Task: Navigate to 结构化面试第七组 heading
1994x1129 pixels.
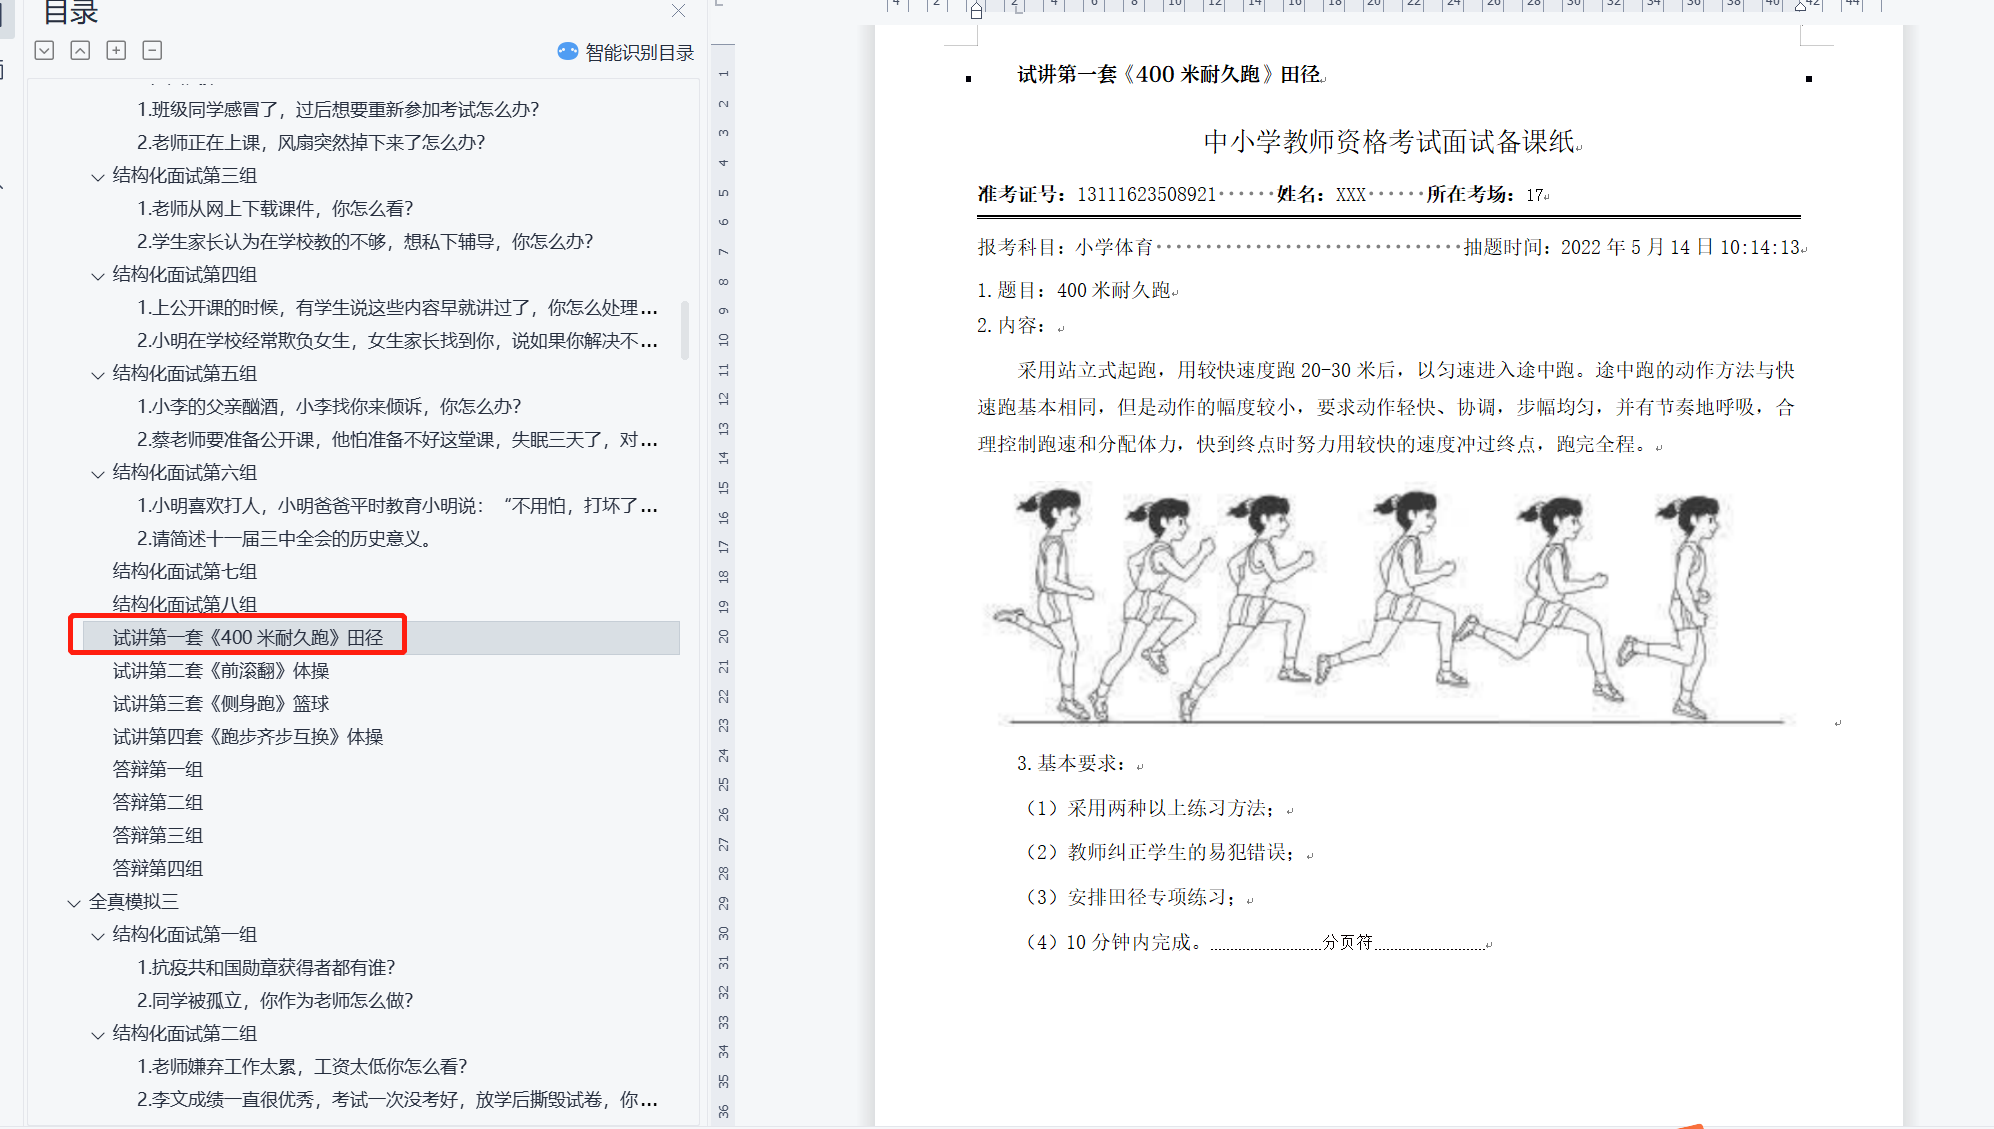Action: pyautogui.click(x=184, y=571)
